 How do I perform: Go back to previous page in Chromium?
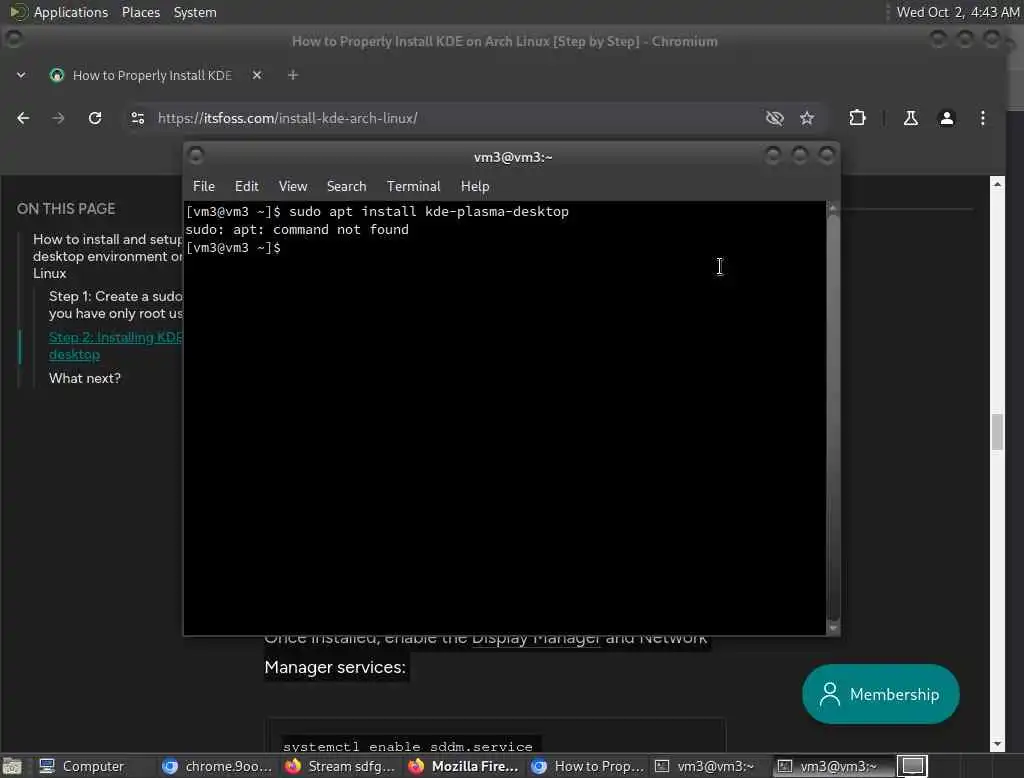click(23, 118)
